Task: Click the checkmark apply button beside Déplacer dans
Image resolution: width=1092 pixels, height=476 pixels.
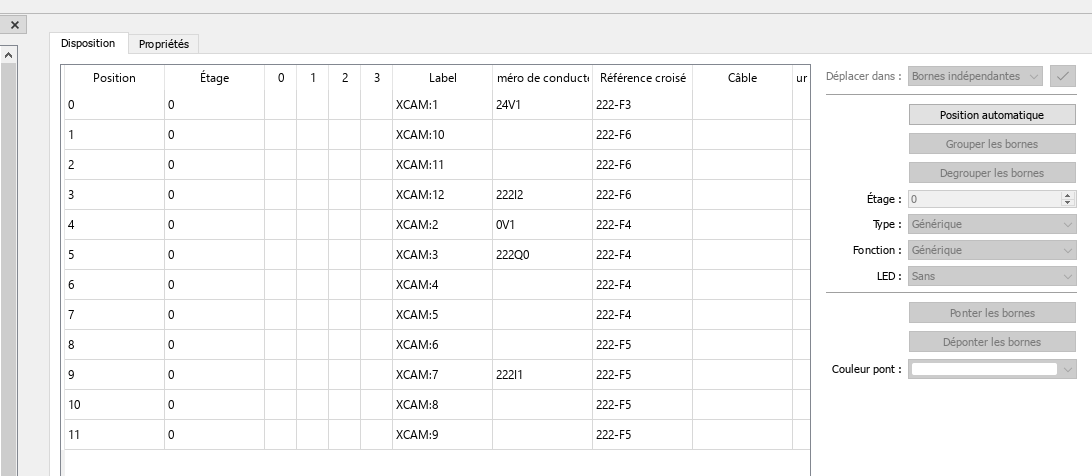Action: 1062,76
